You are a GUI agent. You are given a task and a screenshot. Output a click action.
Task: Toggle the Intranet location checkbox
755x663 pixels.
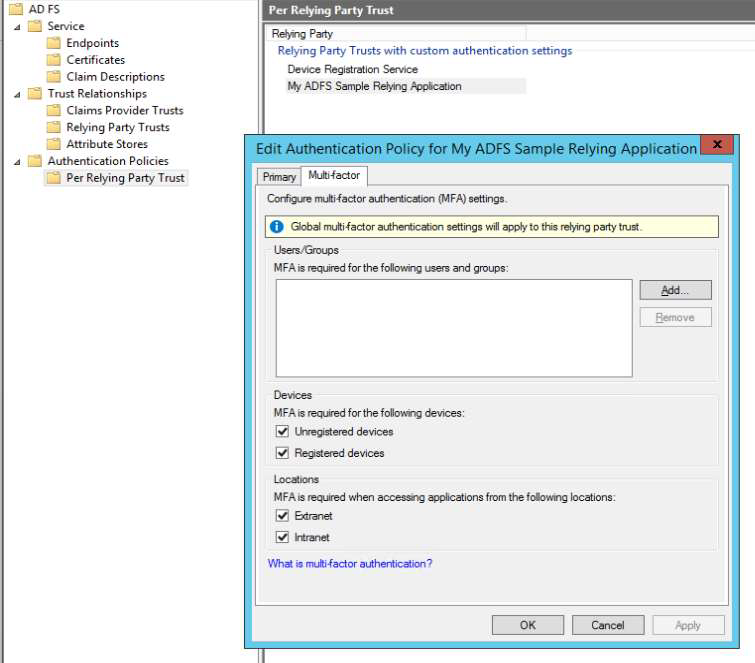pos(282,537)
